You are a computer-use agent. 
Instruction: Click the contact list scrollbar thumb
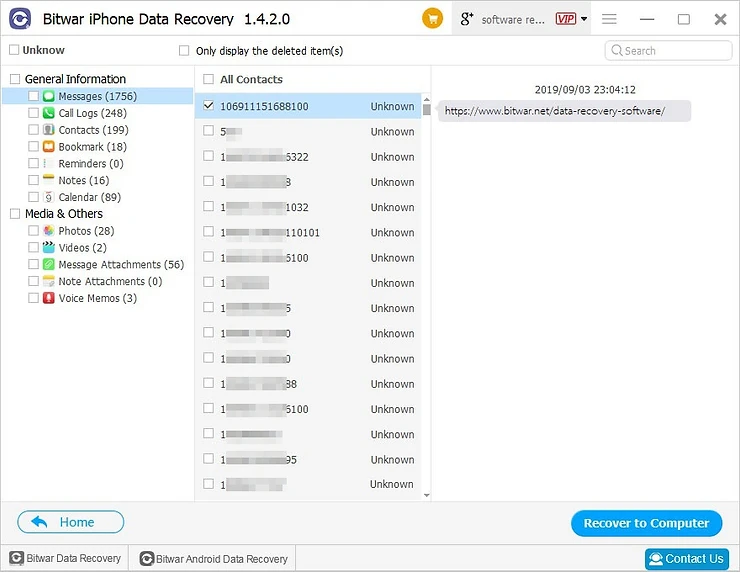pos(427,110)
